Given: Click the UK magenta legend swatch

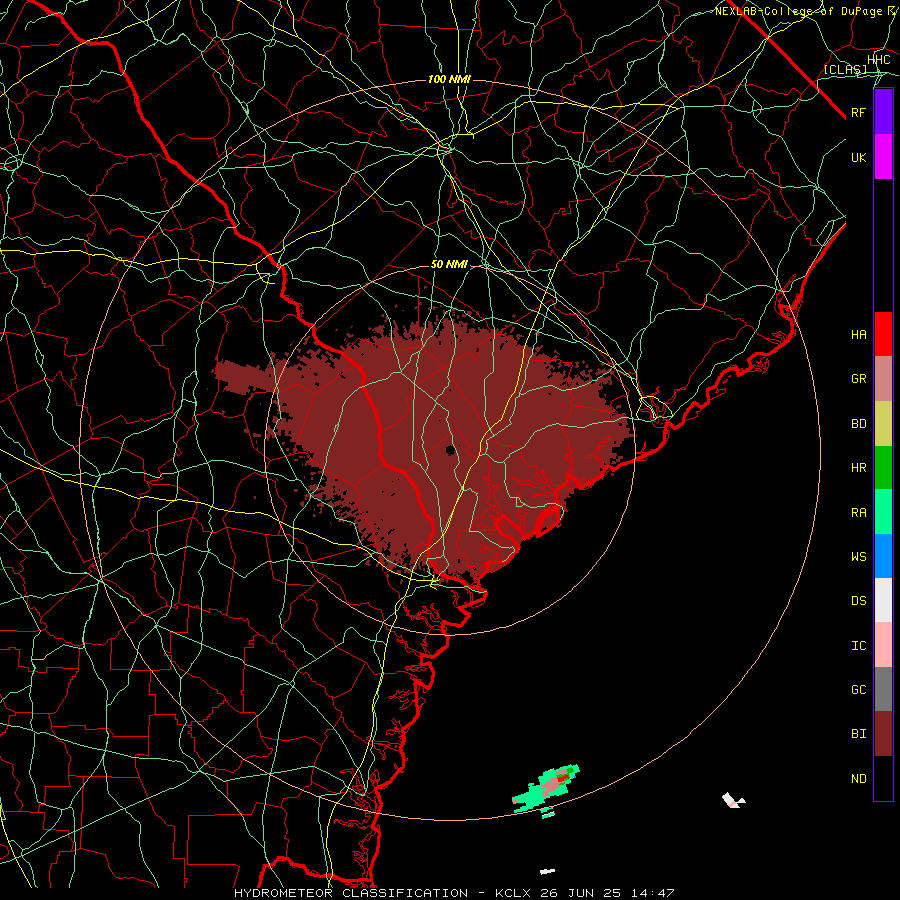Looking at the screenshot, I should [x=883, y=157].
